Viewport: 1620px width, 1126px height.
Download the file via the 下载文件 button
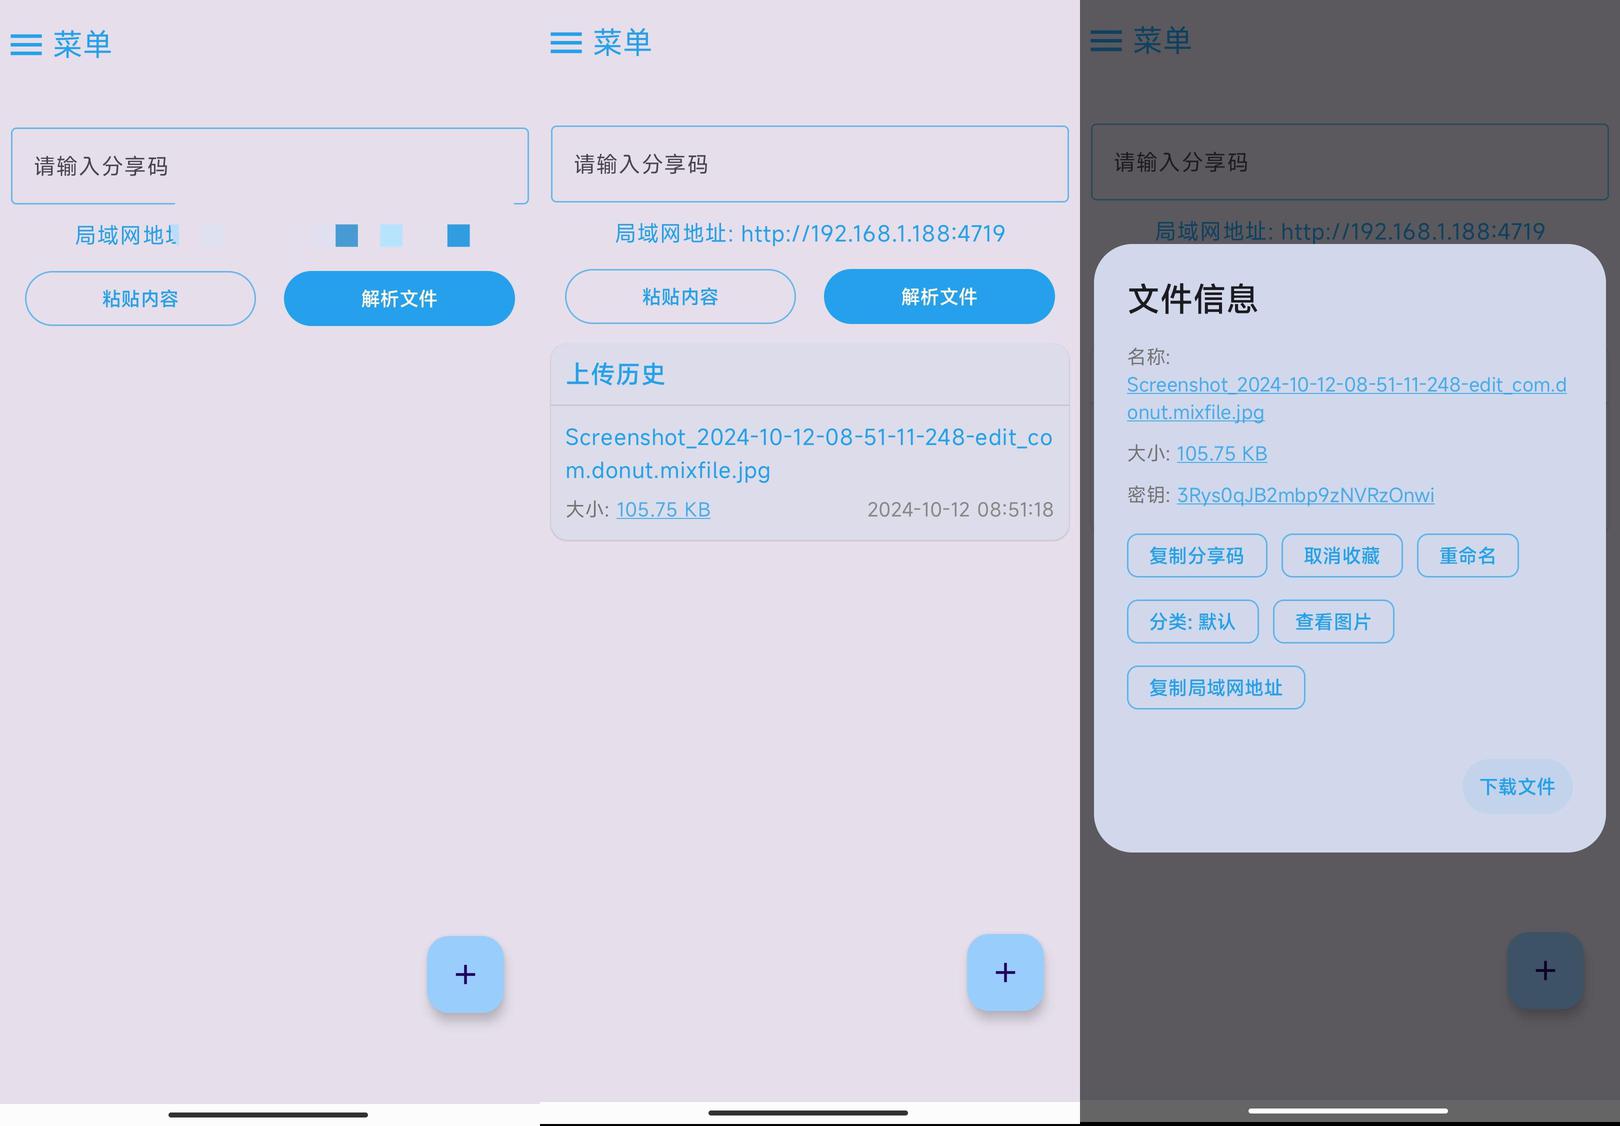click(x=1516, y=787)
